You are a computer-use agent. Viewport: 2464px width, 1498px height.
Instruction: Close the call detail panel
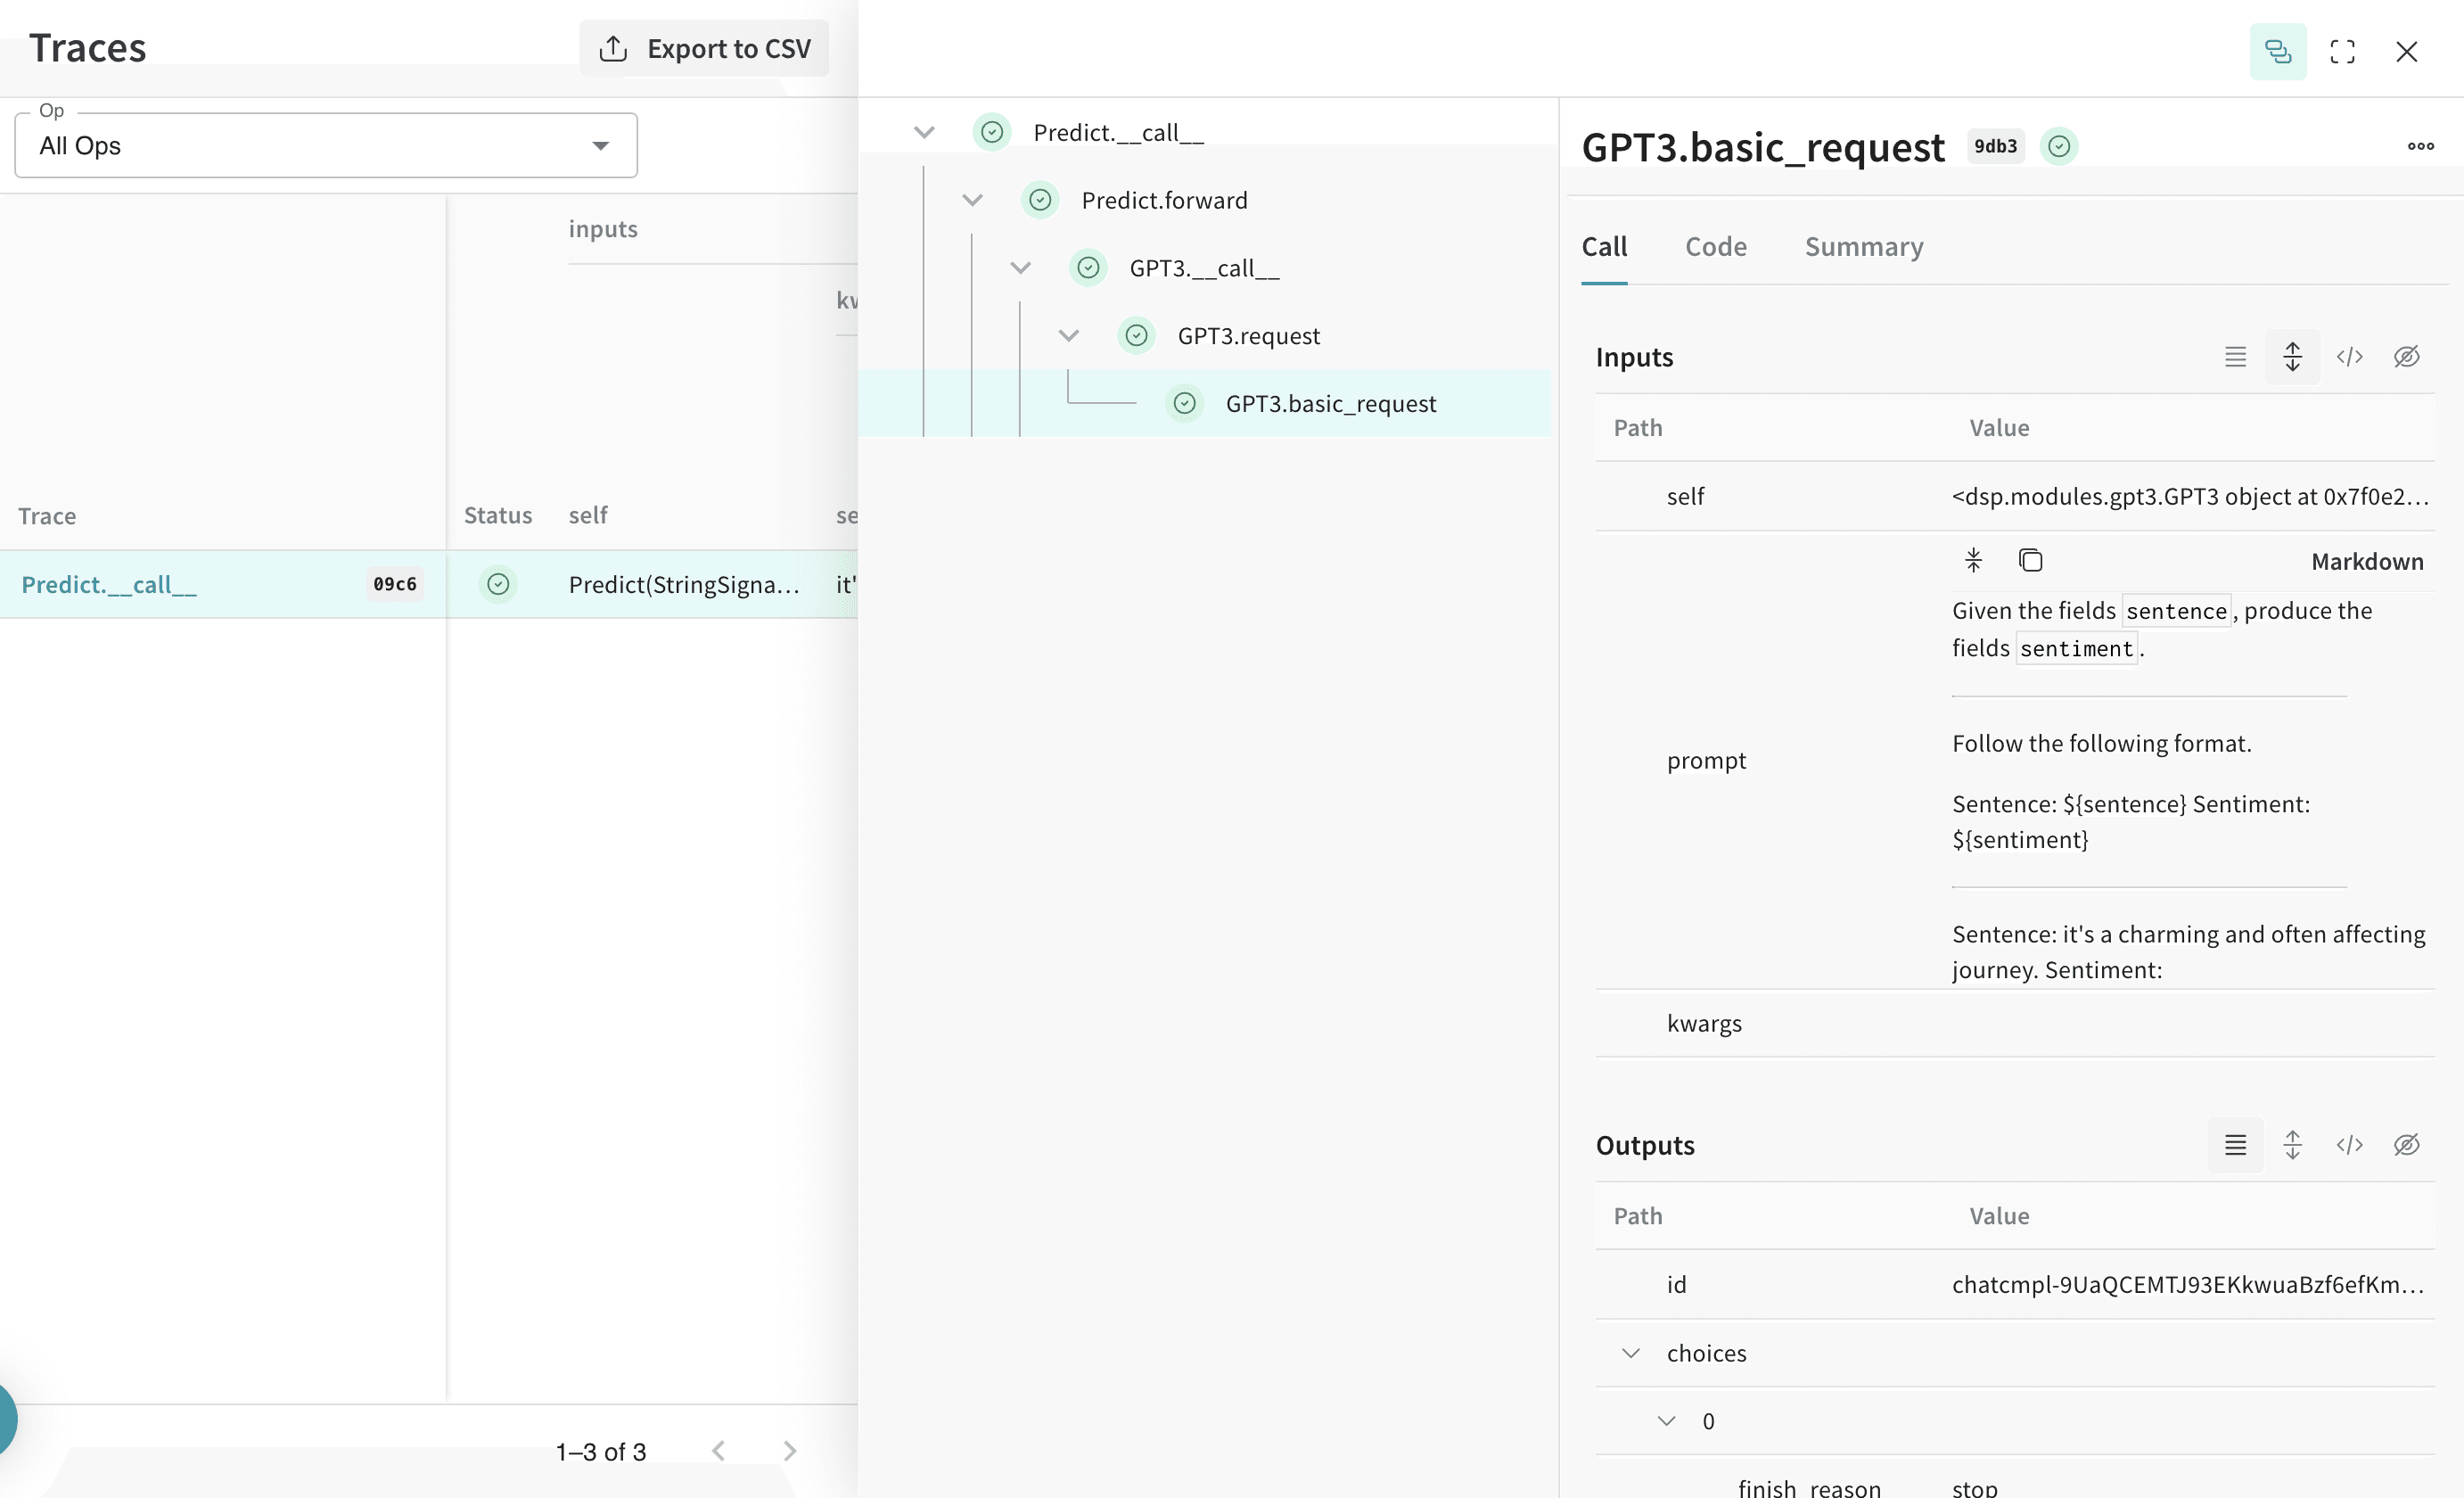point(2407,52)
